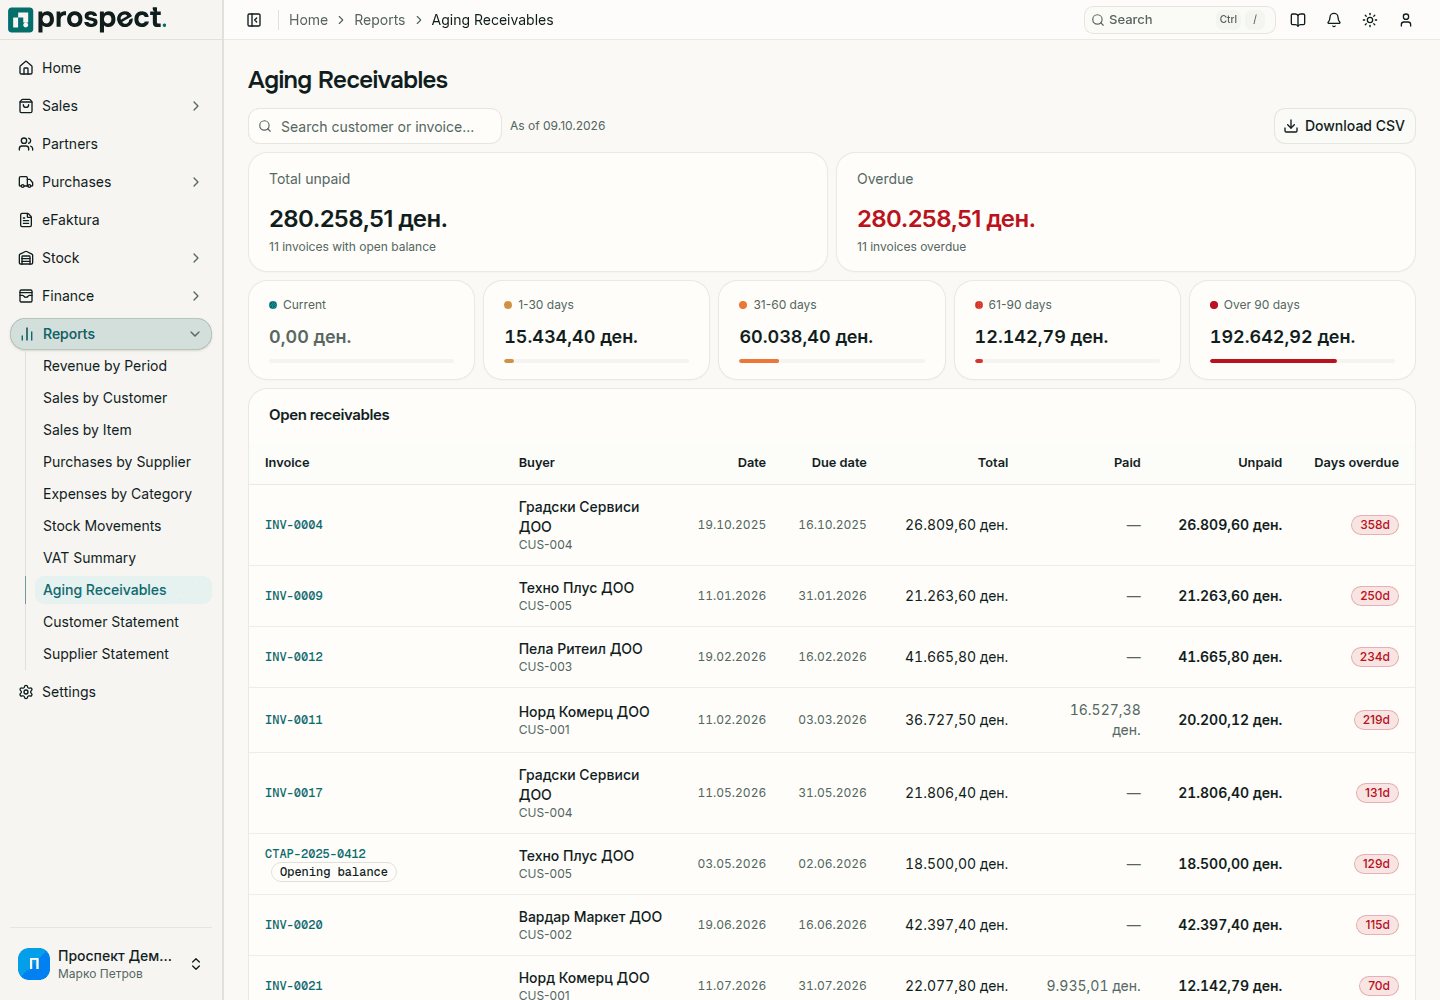Click the Sales cart icon in sidebar
This screenshot has height=1000, width=1440.
26,106
